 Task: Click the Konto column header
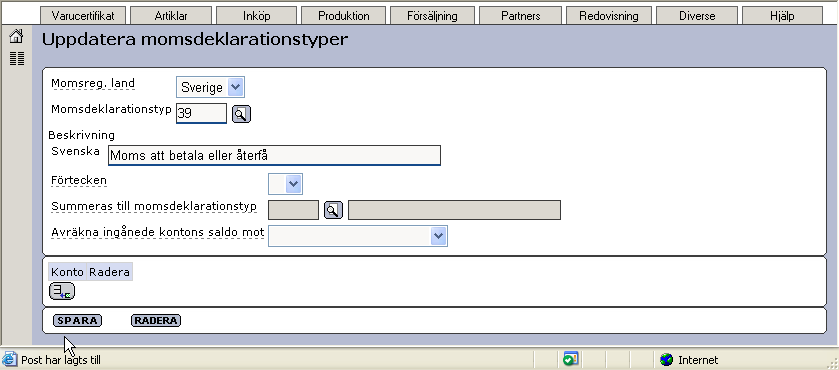click(x=67, y=272)
